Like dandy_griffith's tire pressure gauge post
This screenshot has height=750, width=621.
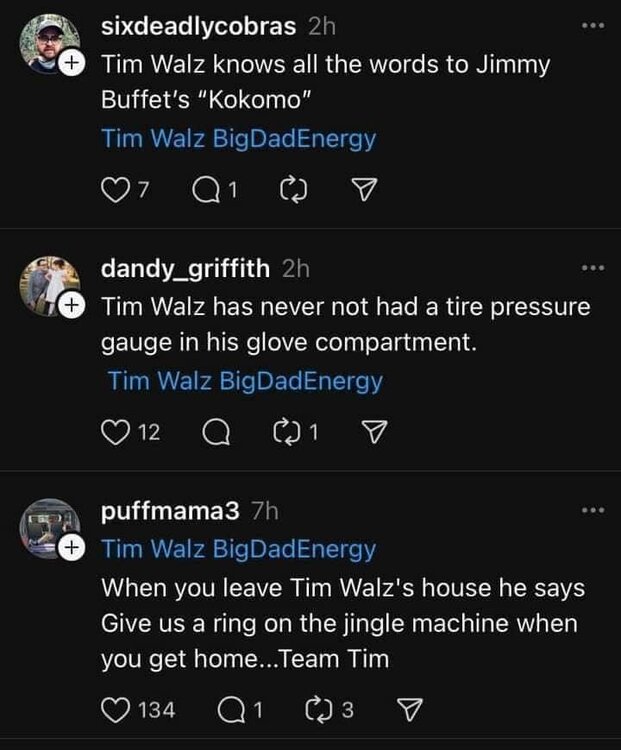coord(115,432)
